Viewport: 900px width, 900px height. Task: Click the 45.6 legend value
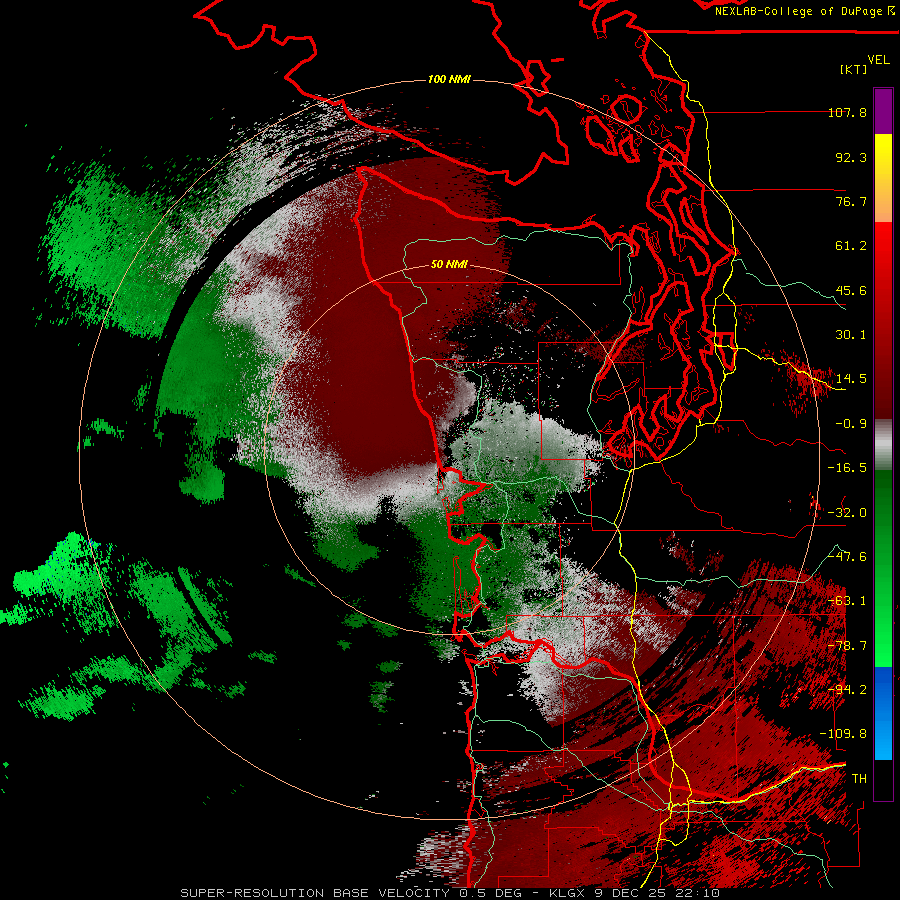point(851,290)
